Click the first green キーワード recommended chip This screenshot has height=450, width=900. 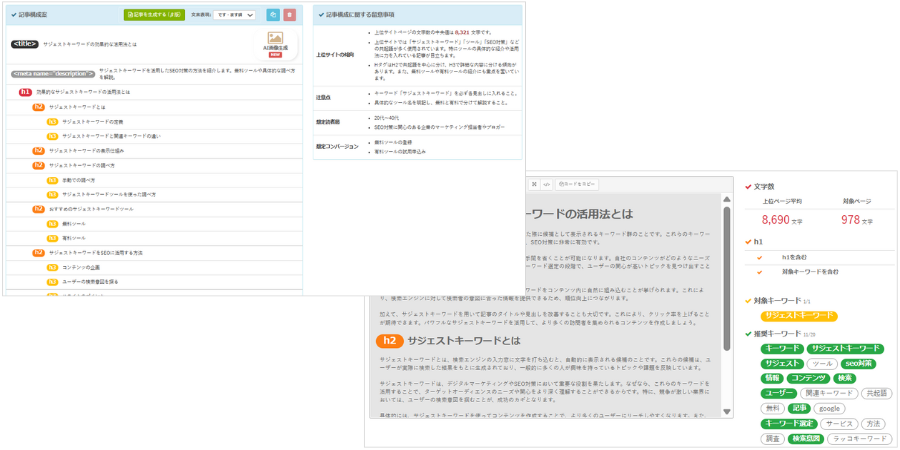[782, 349]
